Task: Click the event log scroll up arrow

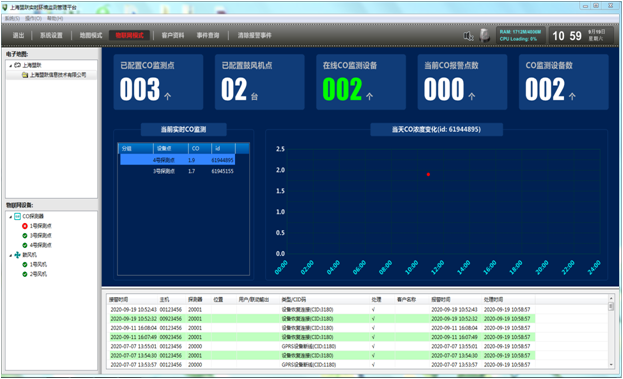Action: 611,298
